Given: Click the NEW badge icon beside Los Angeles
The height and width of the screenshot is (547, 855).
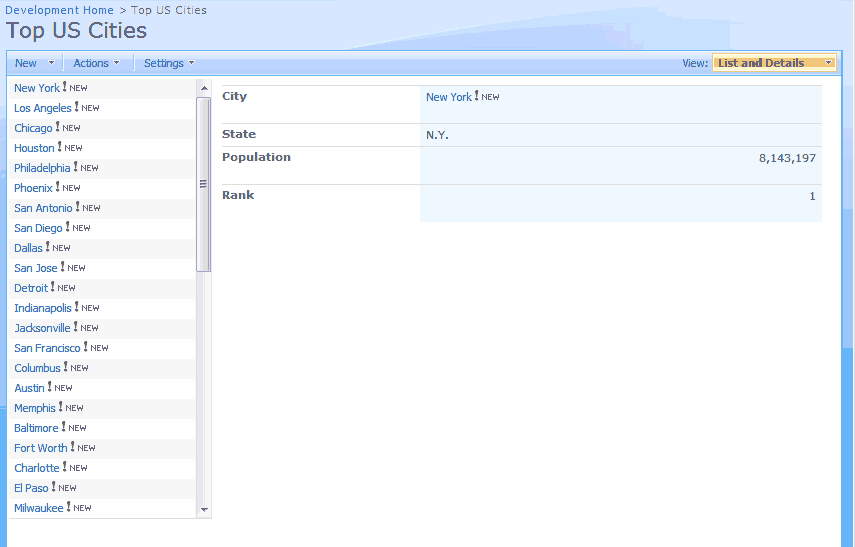Looking at the screenshot, I should [87, 108].
